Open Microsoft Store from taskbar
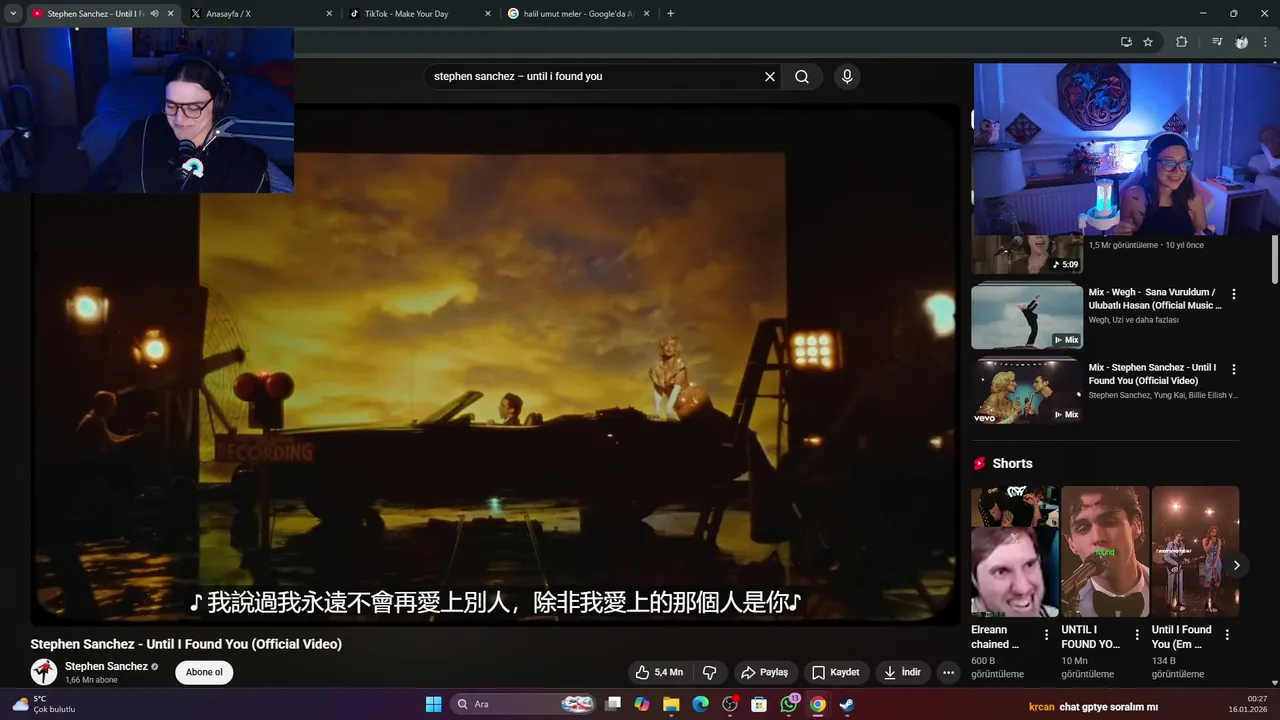This screenshot has height=720, width=1280. point(759,704)
